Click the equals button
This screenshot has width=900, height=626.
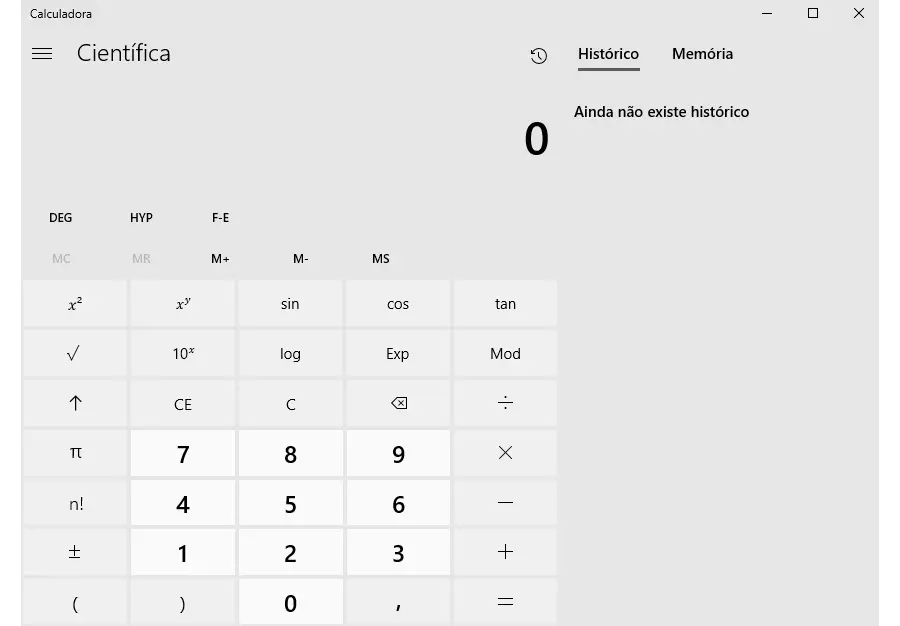coord(505,602)
